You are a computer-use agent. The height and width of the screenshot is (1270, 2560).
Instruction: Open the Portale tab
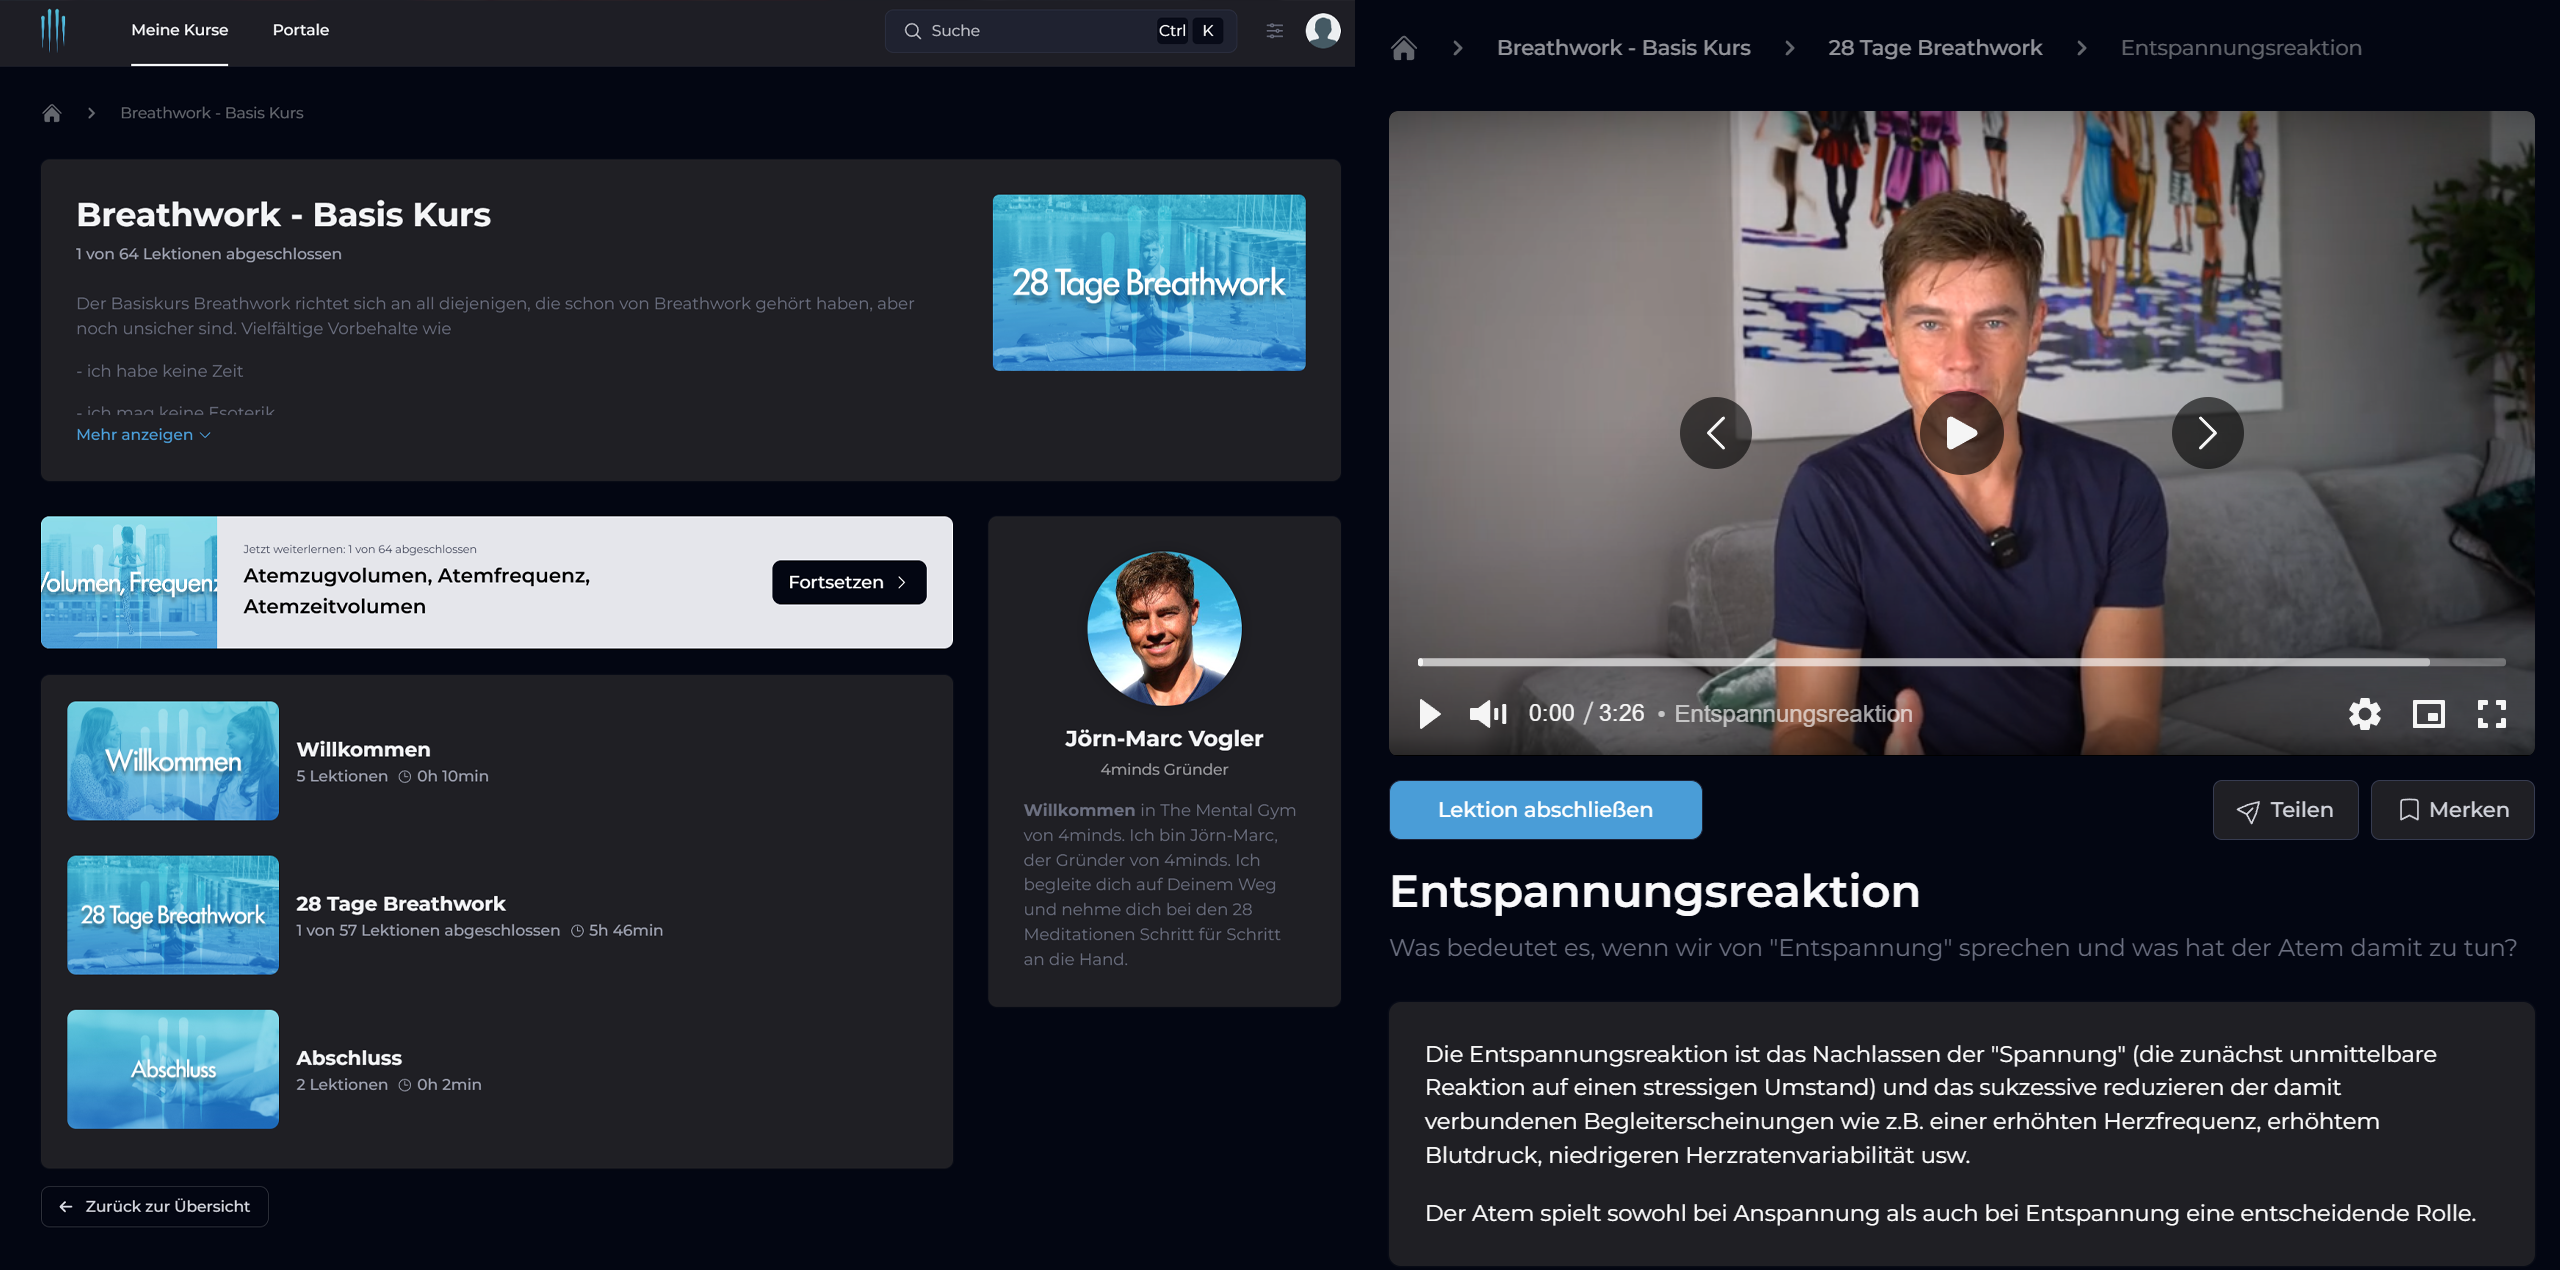(x=300, y=30)
